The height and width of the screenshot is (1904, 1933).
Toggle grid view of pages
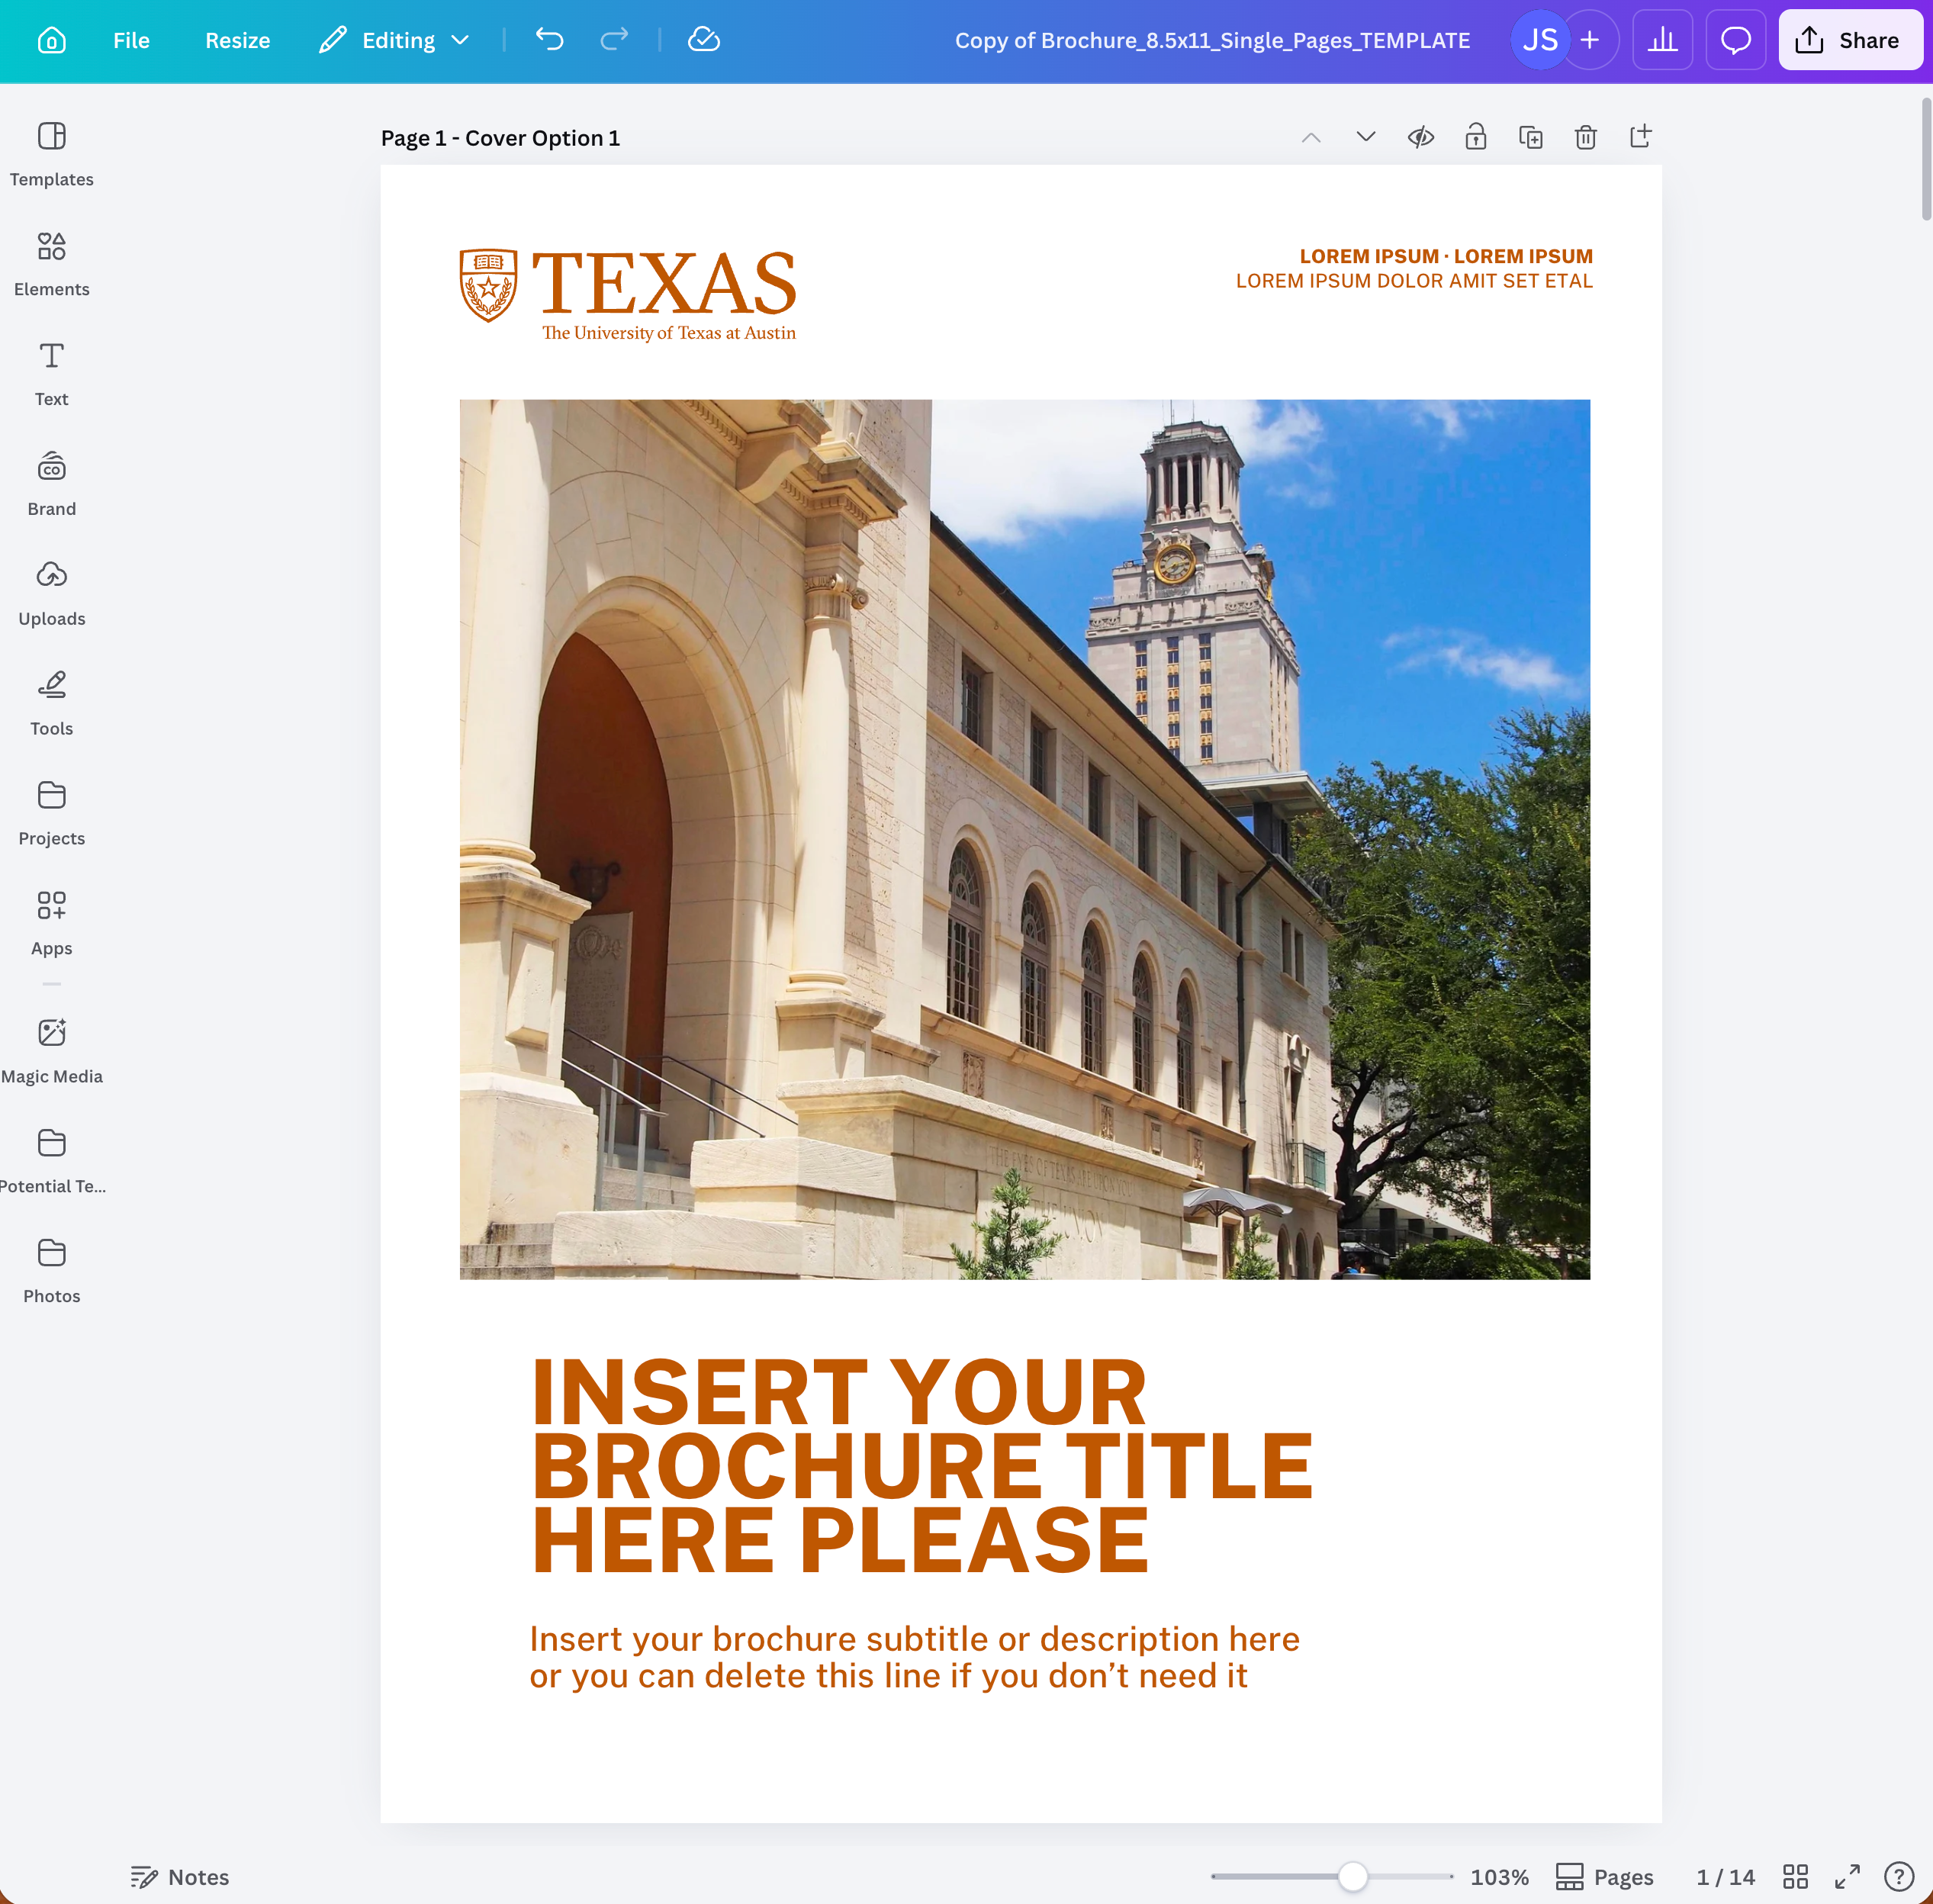click(1795, 1876)
